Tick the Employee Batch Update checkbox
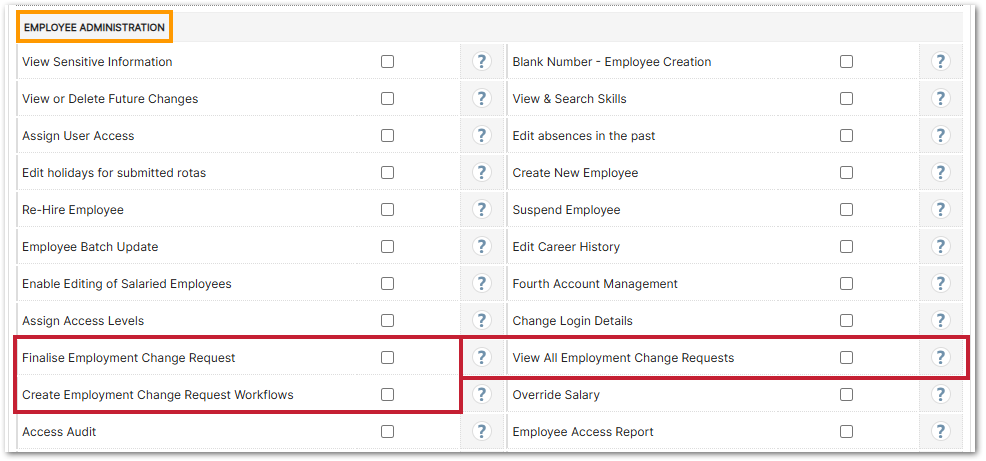The width and height of the screenshot is (986, 461). (x=388, y=247)
